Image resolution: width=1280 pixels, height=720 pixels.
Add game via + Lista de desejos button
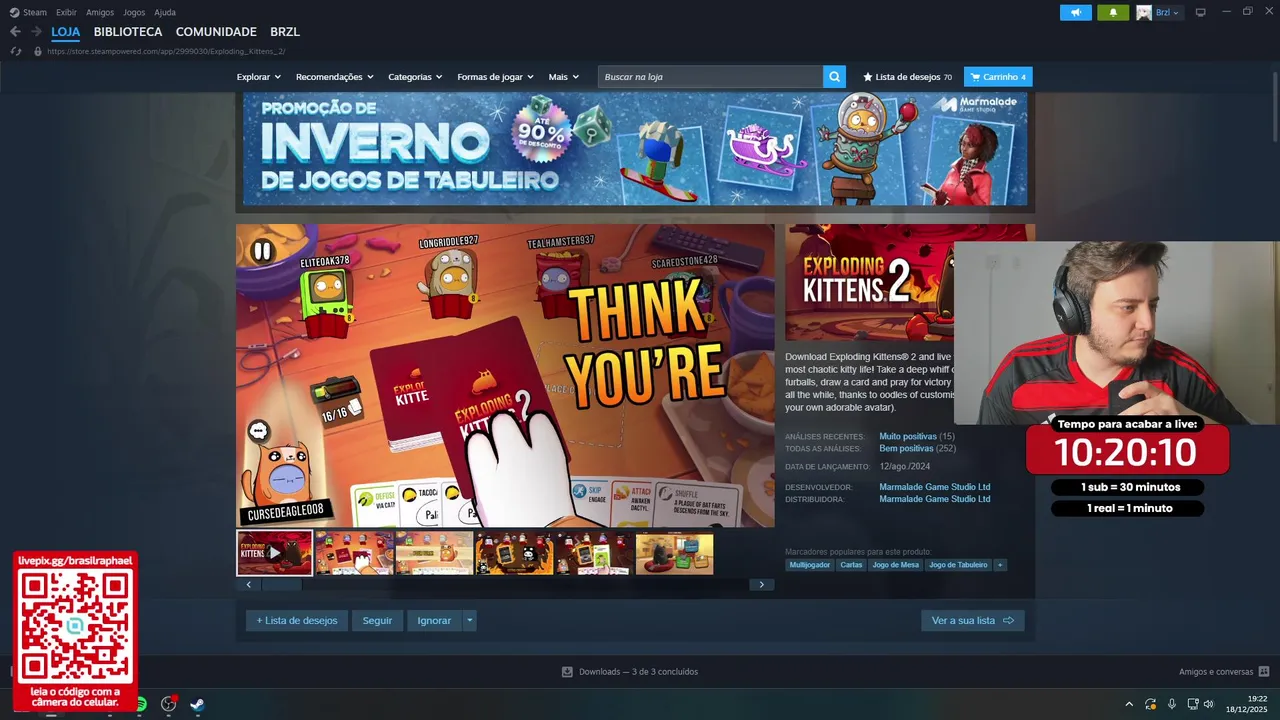coord(297,621)
